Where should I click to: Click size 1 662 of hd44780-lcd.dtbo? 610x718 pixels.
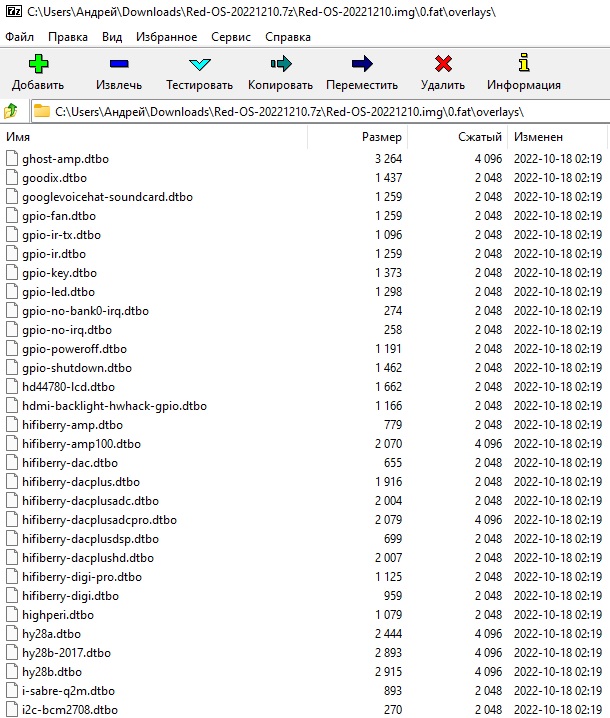(x=388, y=386)
